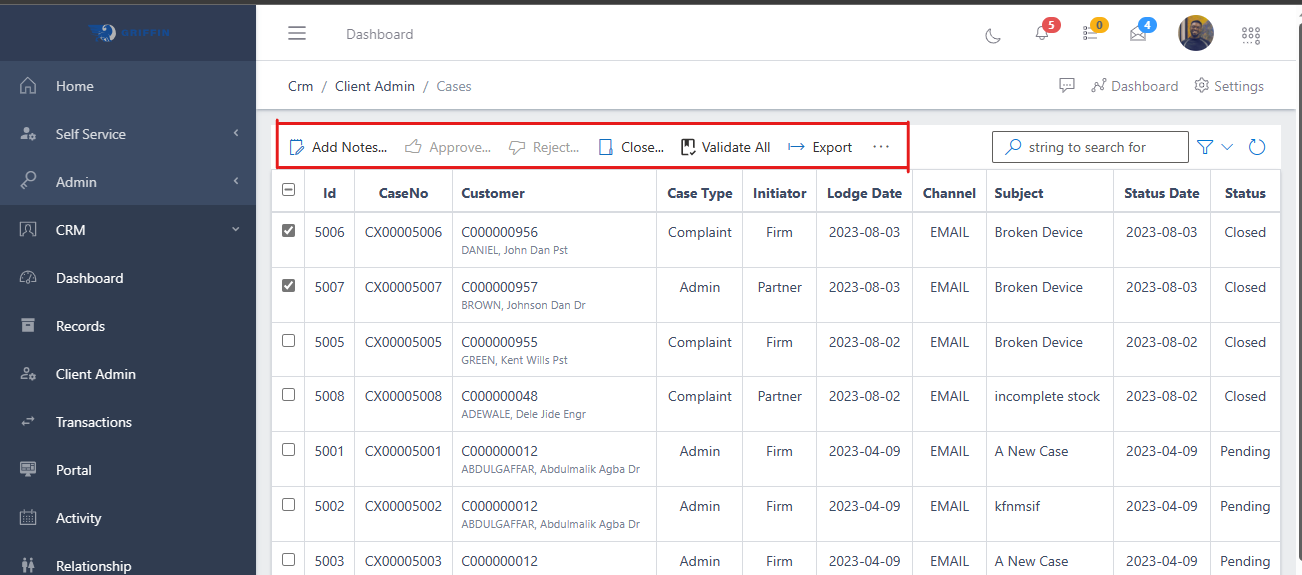This screenshot has width=1302, height=575.
Task: Open the sidebar Dashboard item
Action: pyautogui.click(x=128, y=278)
